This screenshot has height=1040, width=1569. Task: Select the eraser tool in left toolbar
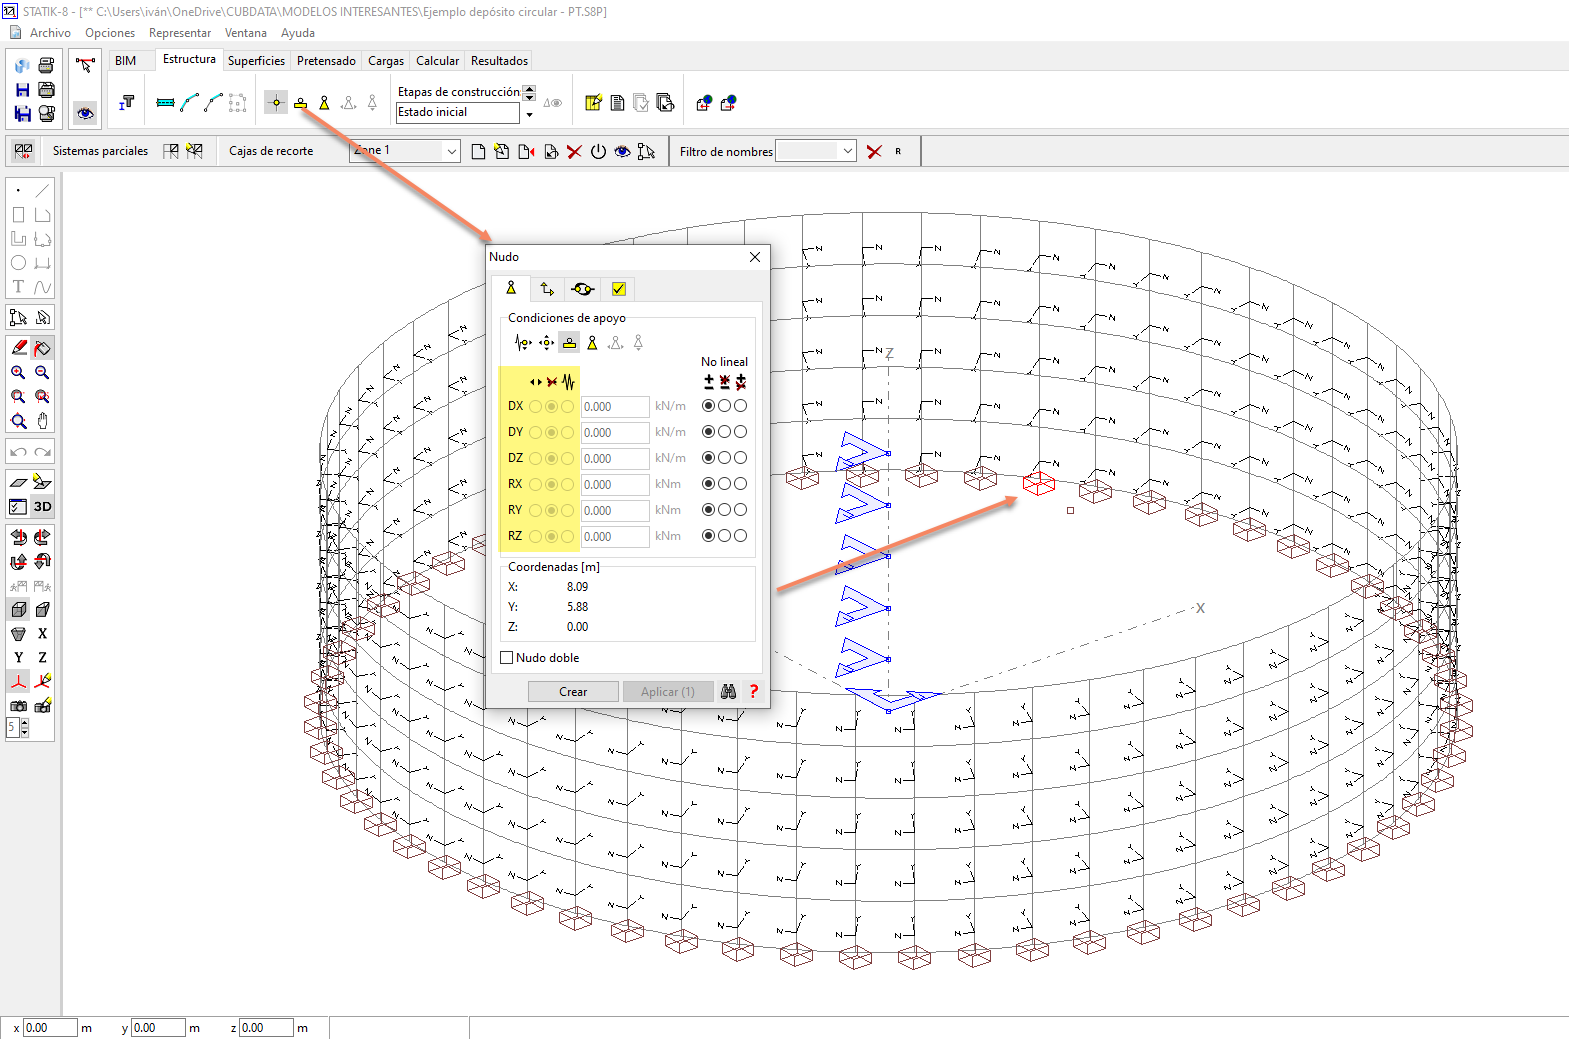(19, 348)
